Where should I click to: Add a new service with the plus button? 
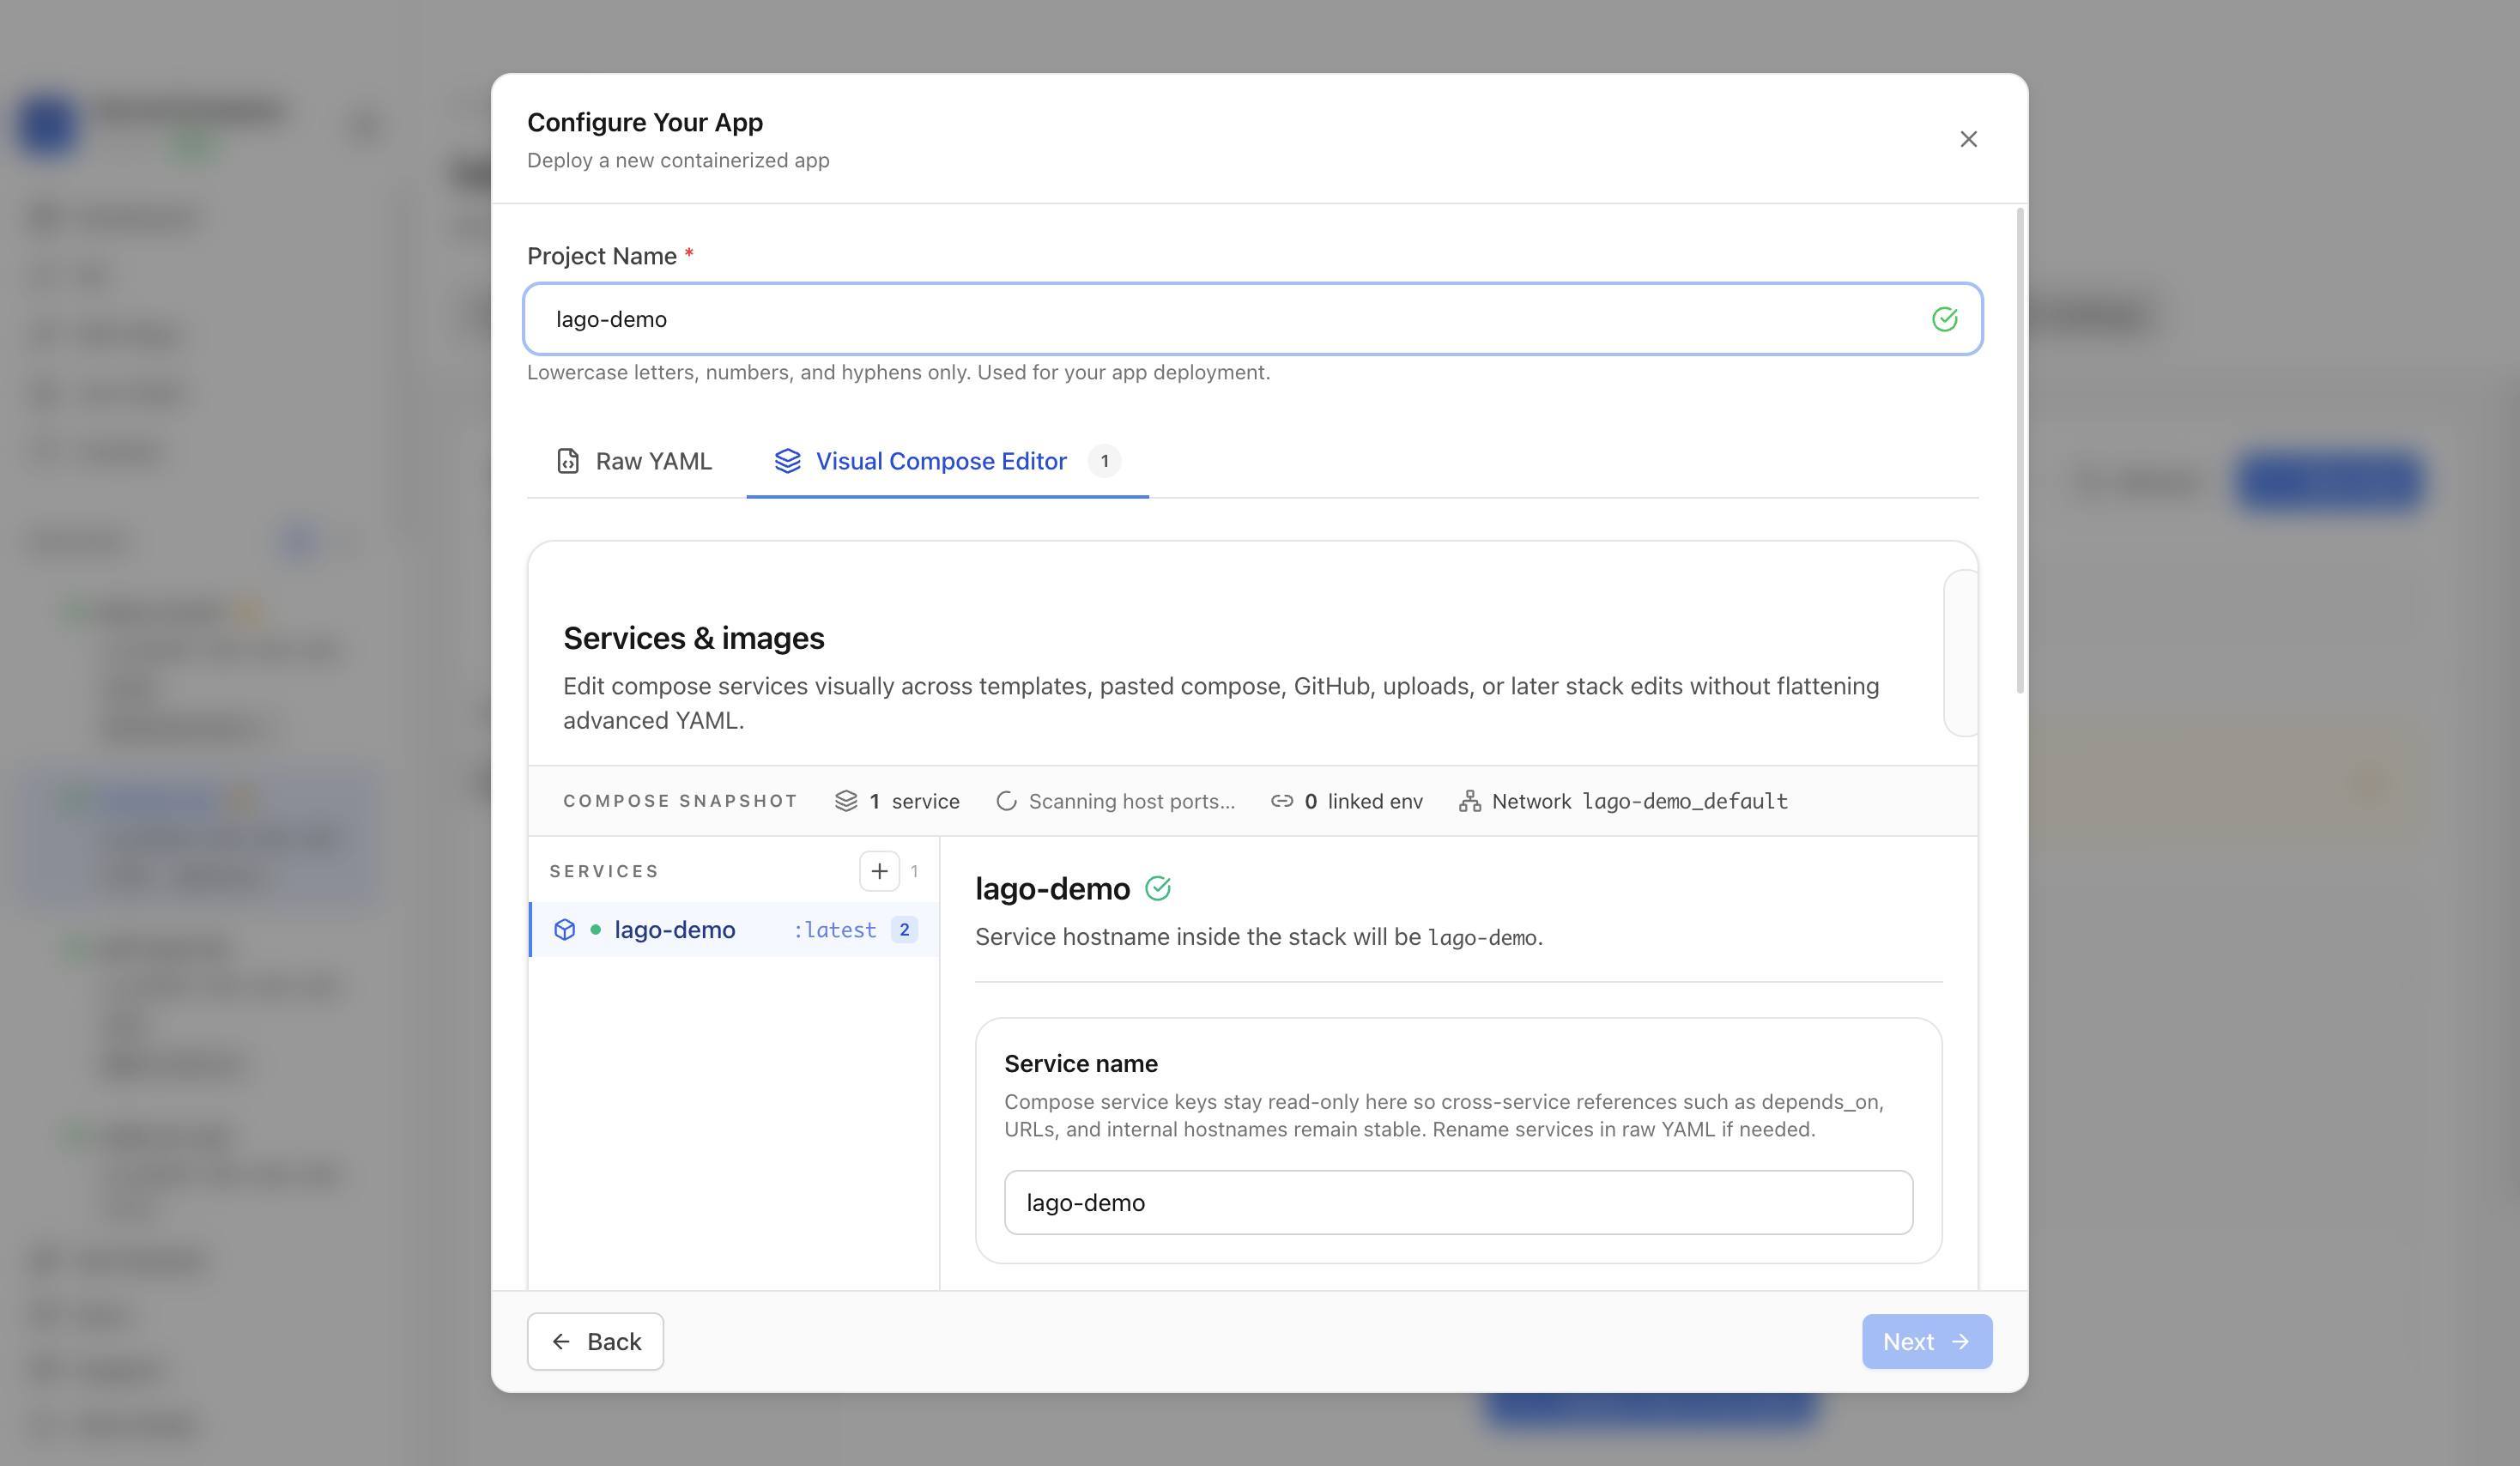[879, 871]
